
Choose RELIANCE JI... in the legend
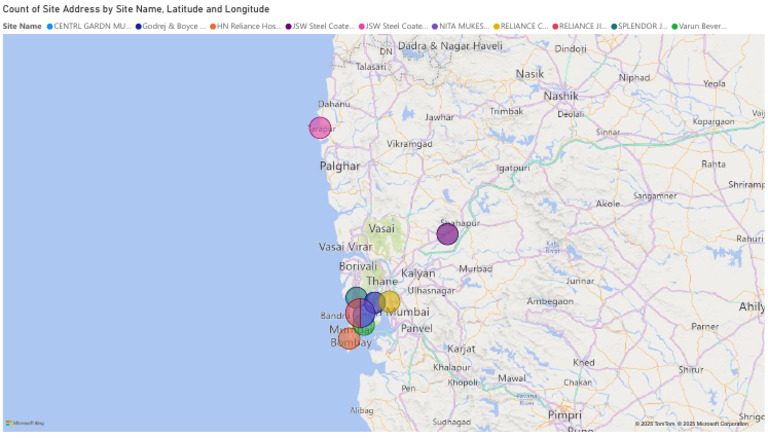pyautogui.click(x=579, y=26)
